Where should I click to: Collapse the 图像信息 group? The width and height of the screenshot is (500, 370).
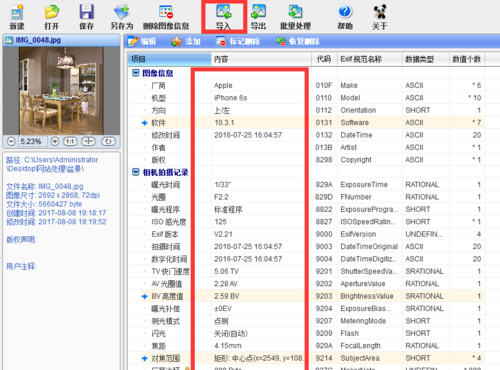tap(135, 73)
